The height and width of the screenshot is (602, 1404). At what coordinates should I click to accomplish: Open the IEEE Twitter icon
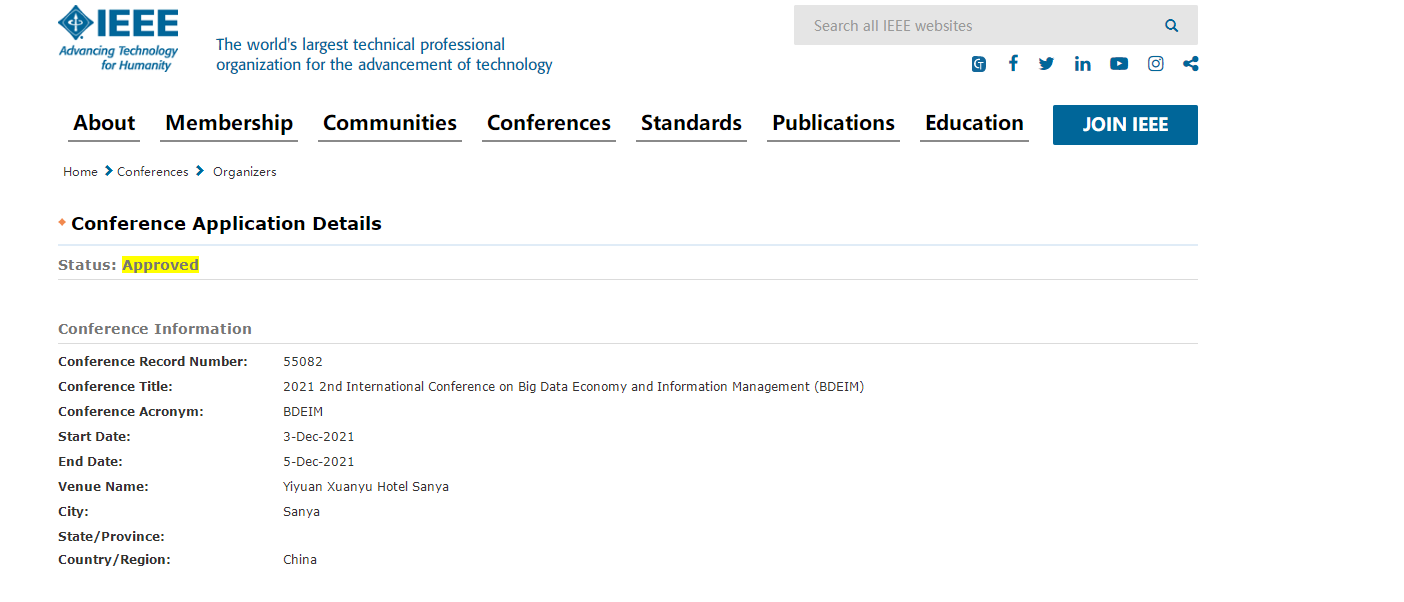(x=1046, y=64)
